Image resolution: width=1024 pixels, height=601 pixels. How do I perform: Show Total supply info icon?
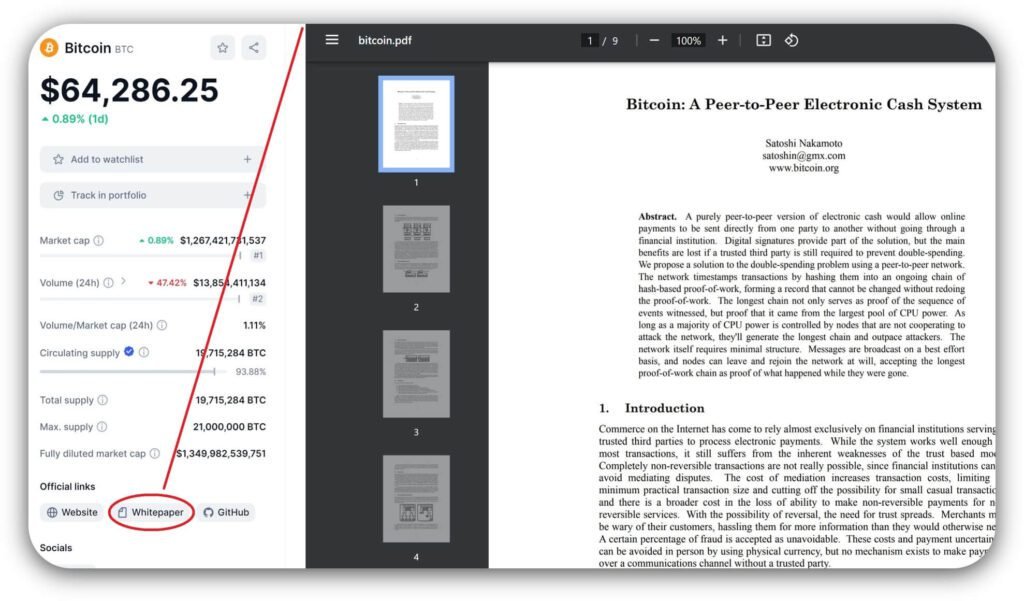pos(103,400)
